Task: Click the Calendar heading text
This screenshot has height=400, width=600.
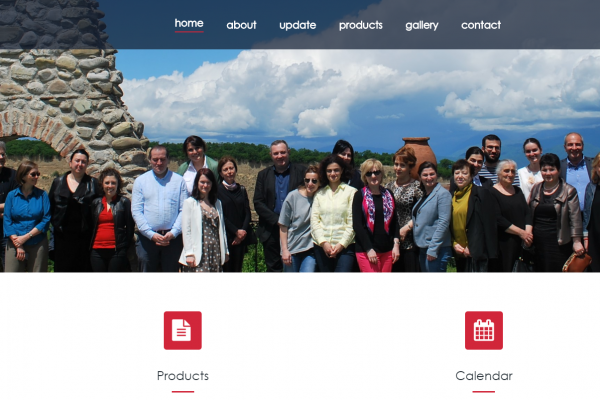Action: point(484,376)
